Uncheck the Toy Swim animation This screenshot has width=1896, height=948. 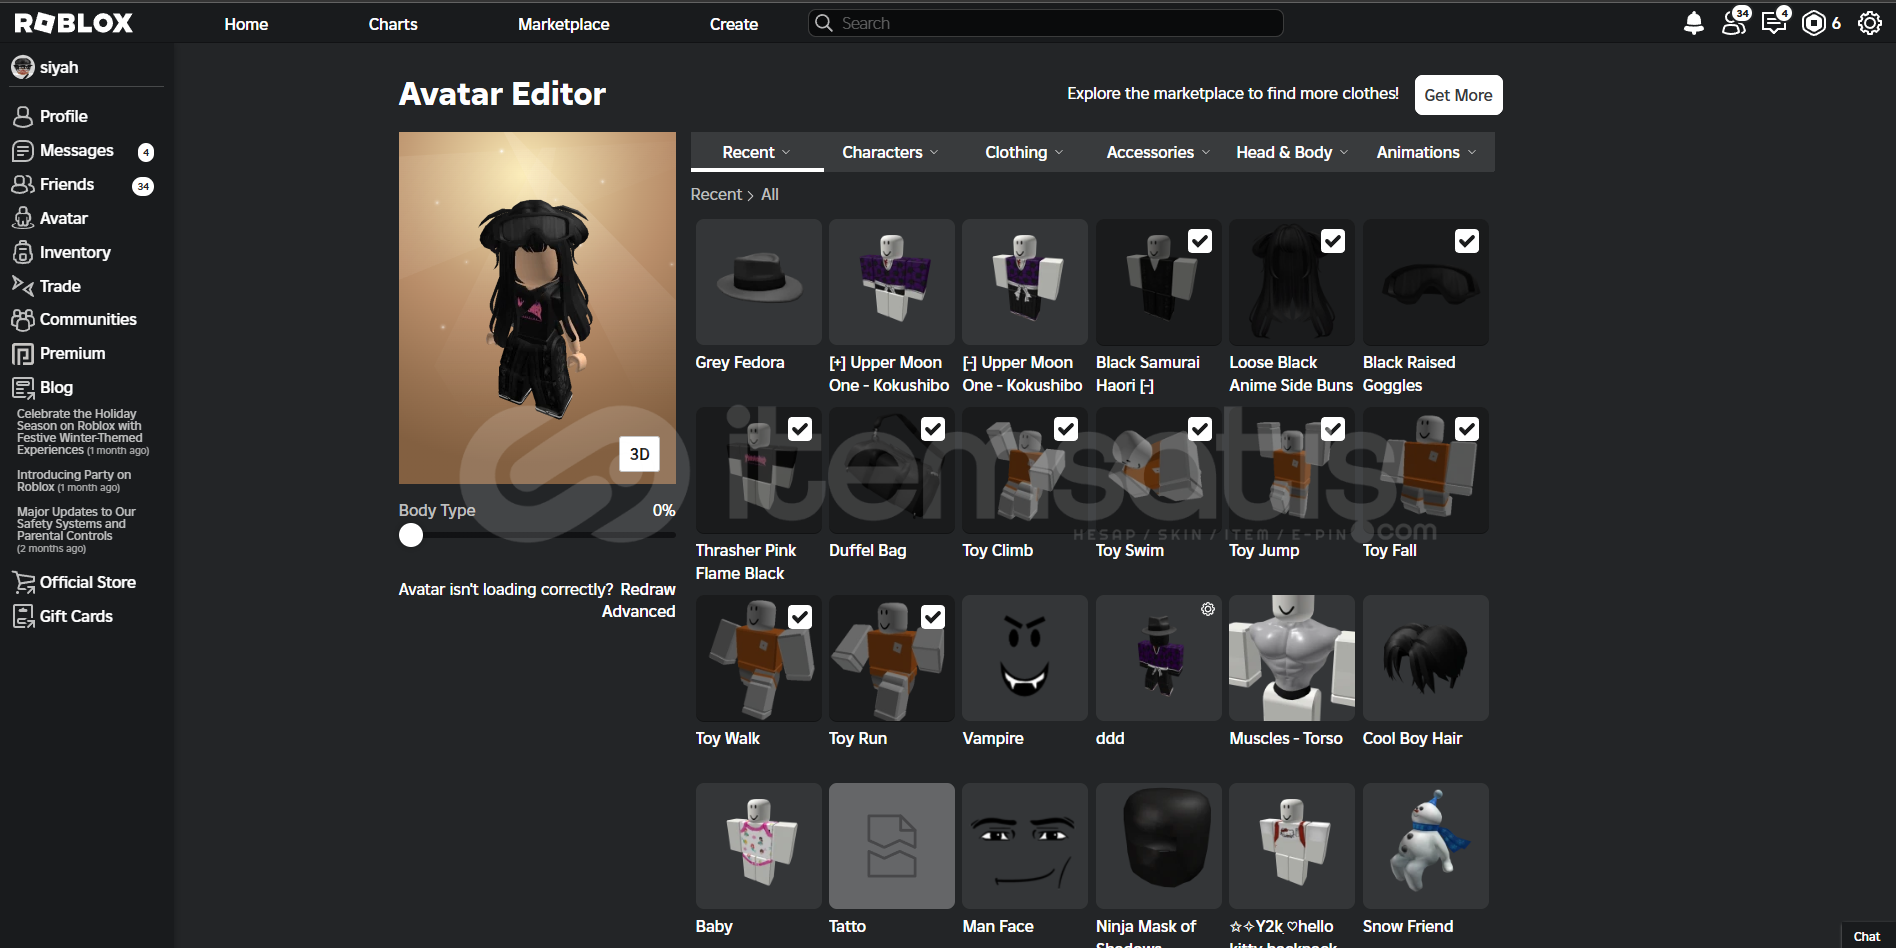(x=1200, y=429)
